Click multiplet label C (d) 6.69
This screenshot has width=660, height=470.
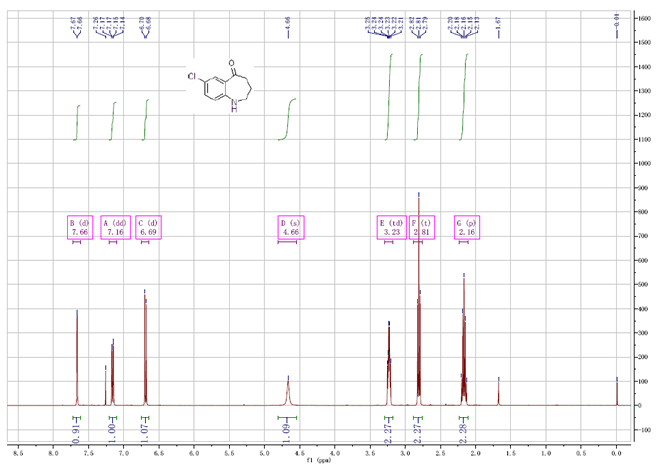coord(148,226)
